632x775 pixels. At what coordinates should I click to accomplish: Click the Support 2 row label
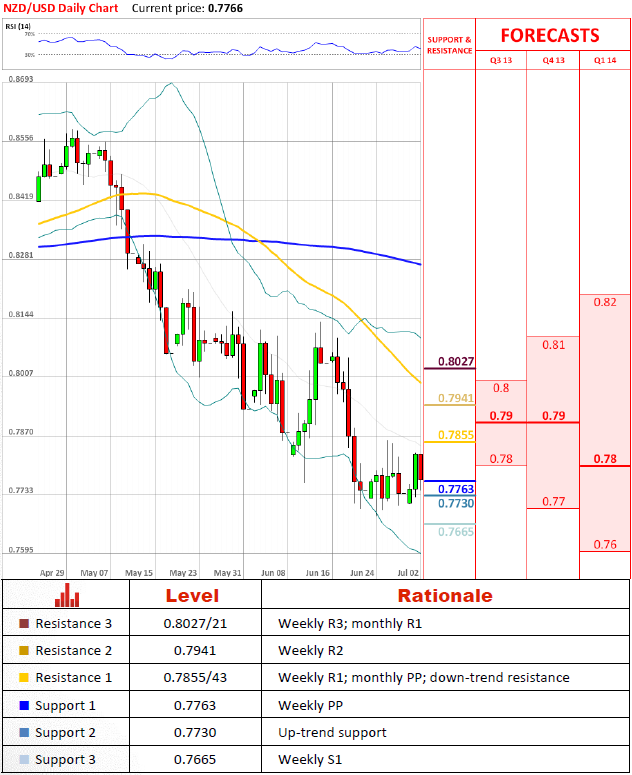tap(65, 732)
